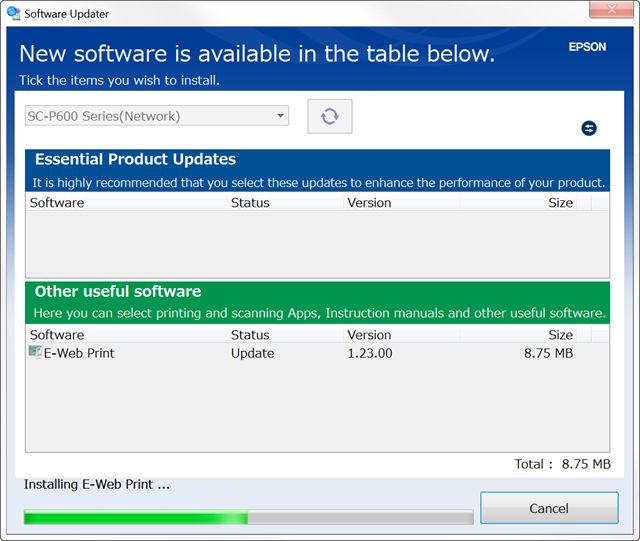The image size is (640, 541).
Task: Click the Installing E-Web Print status text
Action: (x=97, y=484)
